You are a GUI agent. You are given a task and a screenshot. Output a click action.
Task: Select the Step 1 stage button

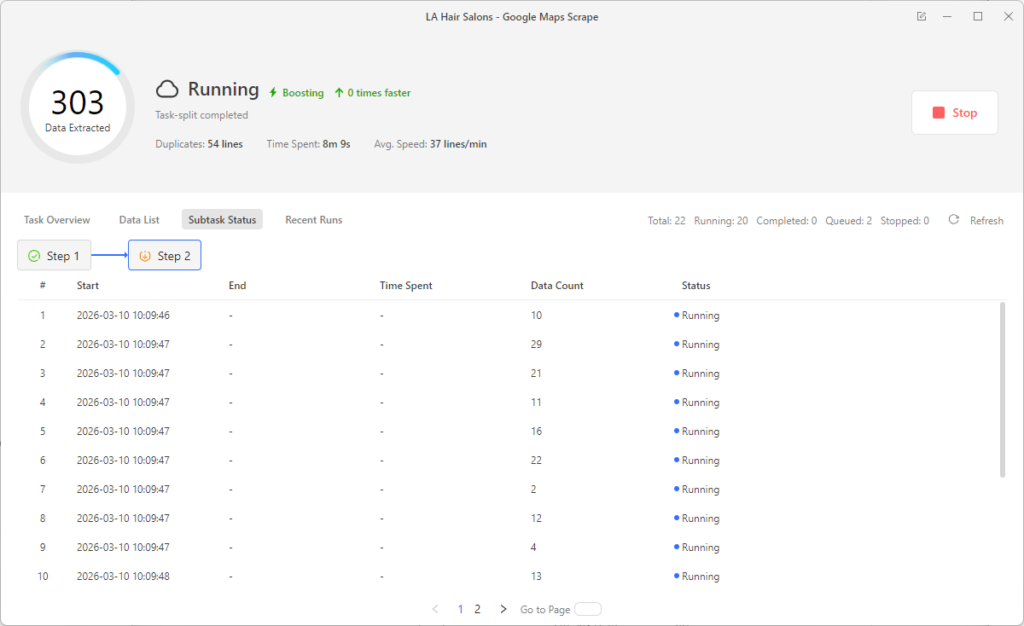(x=54, y=256)
